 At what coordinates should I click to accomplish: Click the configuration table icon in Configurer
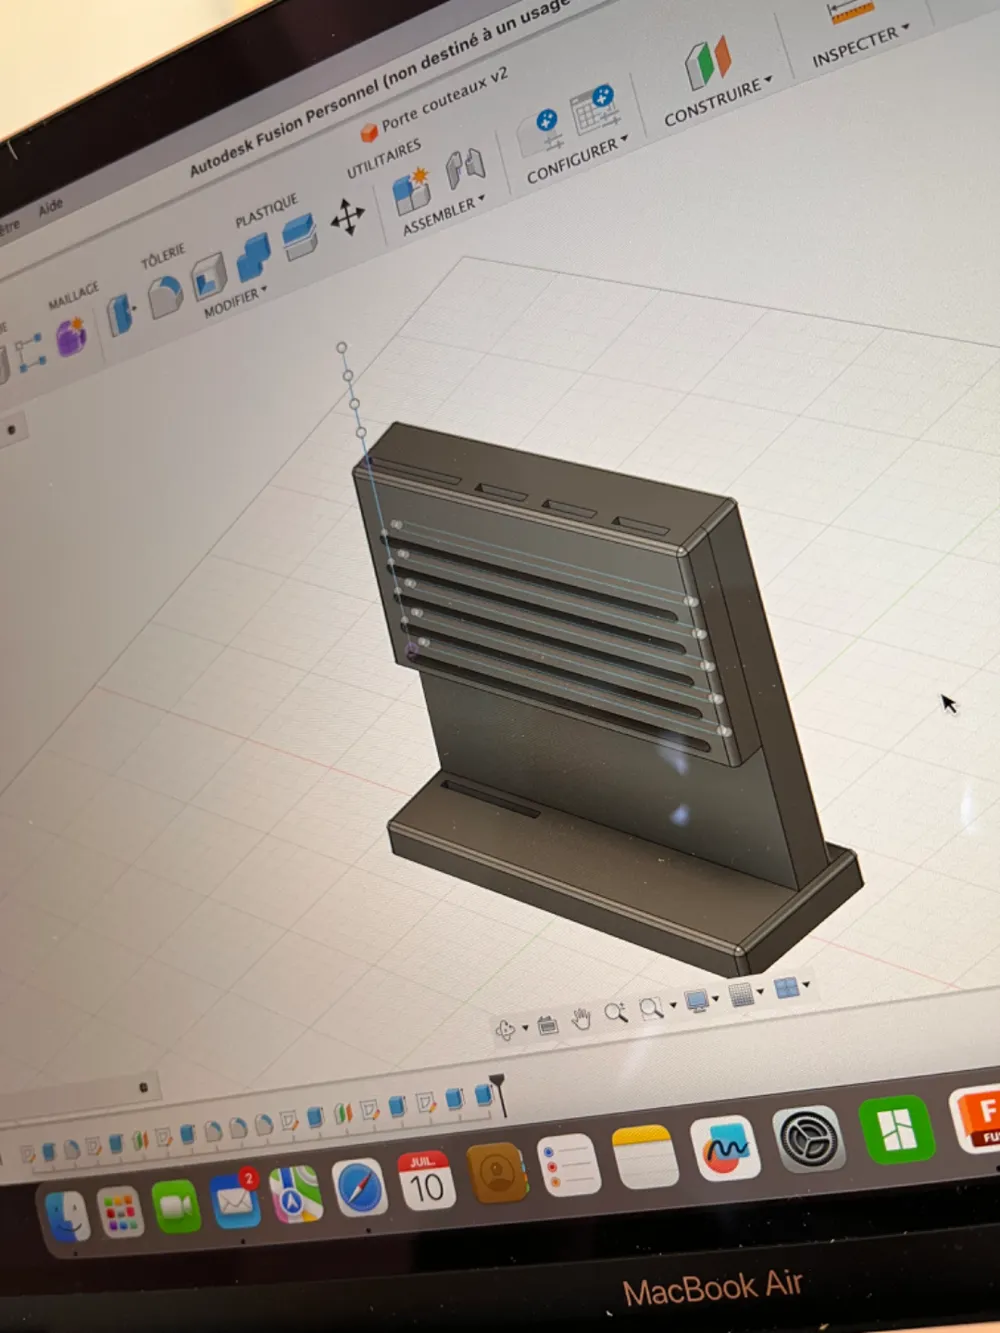(x=595, y=109)
